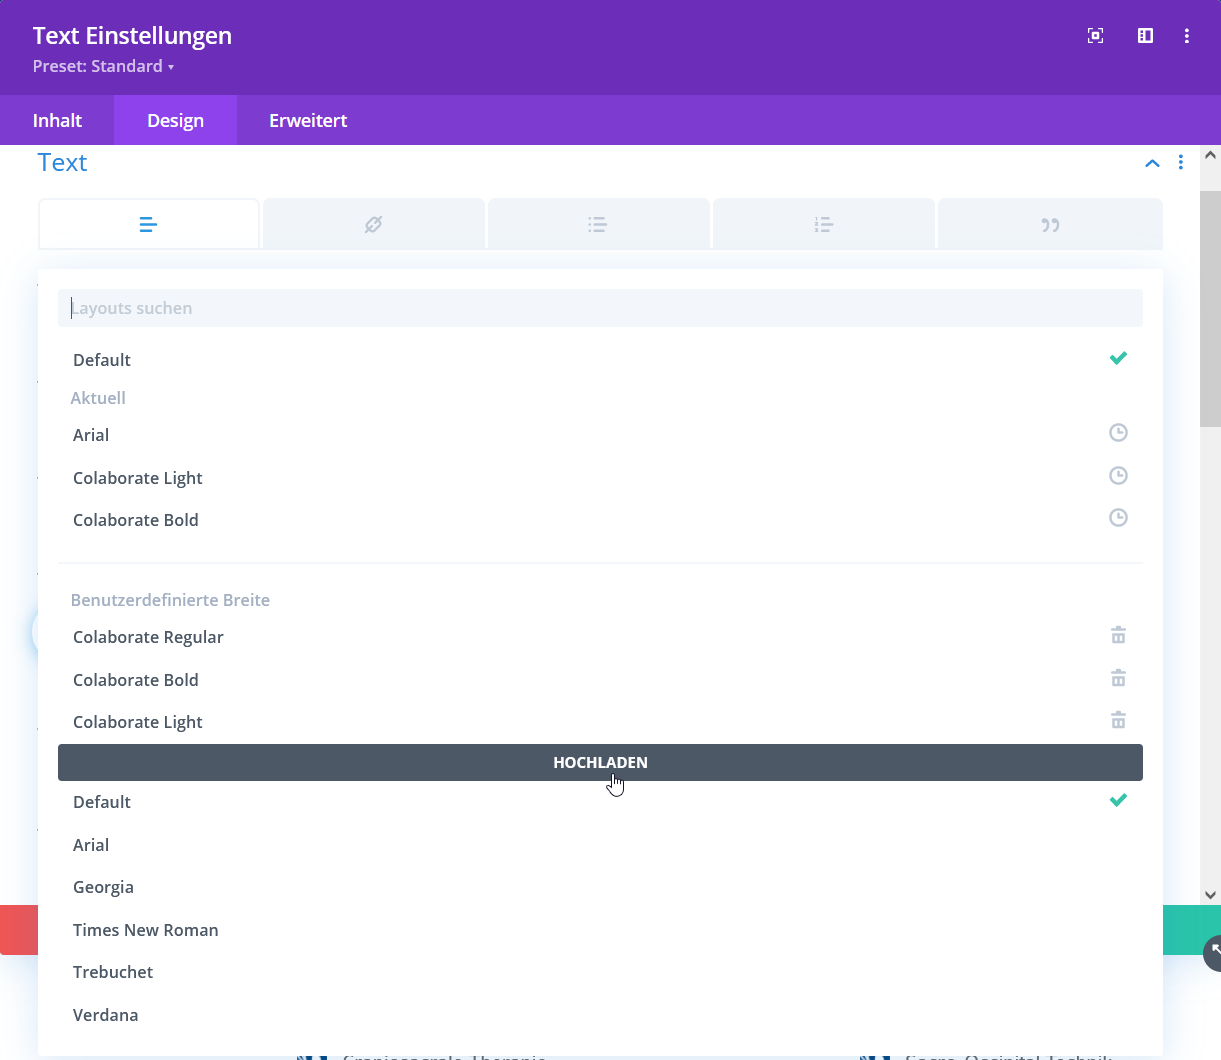Viewport: 1221px width, 1060px height.
Task: Select the ordered list style tab
Action: tap(823, 224)
